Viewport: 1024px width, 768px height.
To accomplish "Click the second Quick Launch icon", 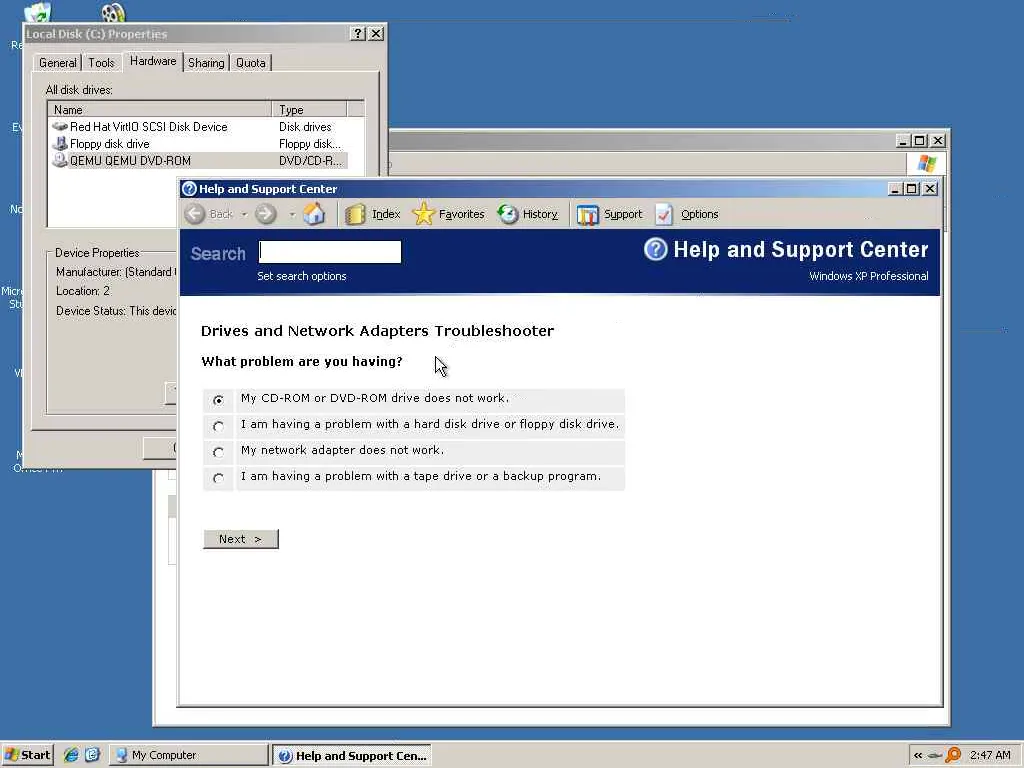I will [x=93, y=755].
